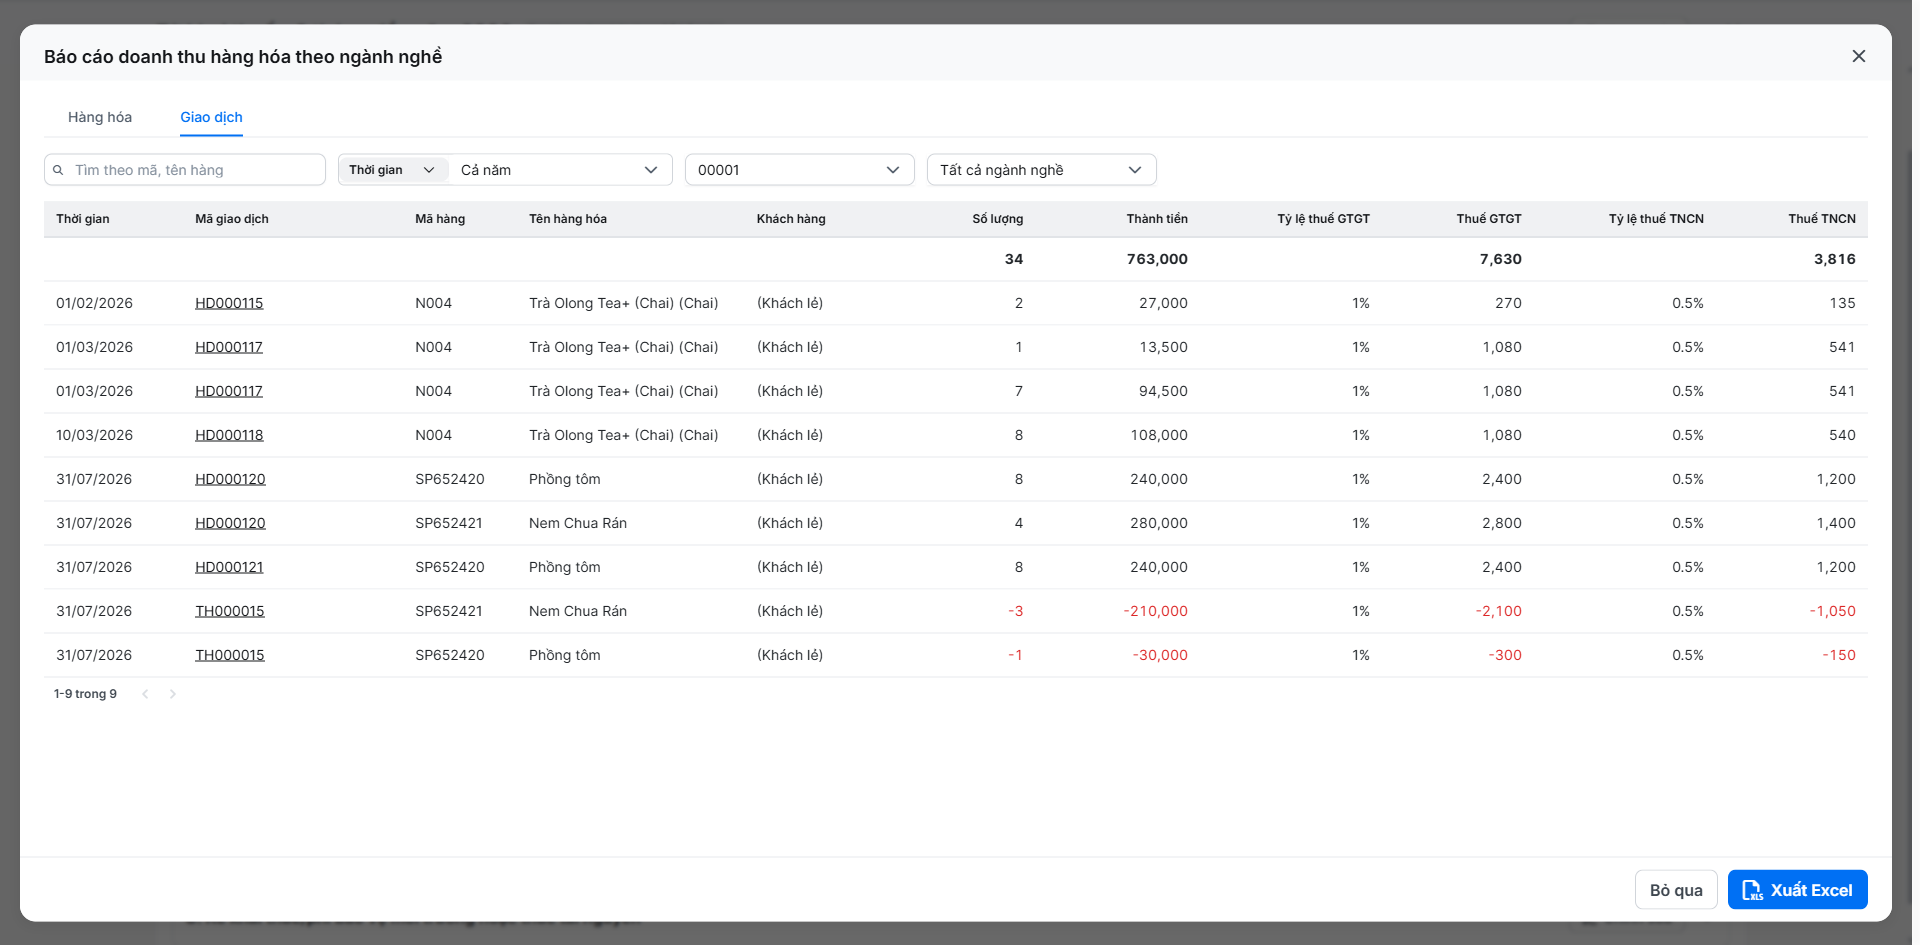Select the total GTGT tax 7,630

click(x=1501, y=259)
